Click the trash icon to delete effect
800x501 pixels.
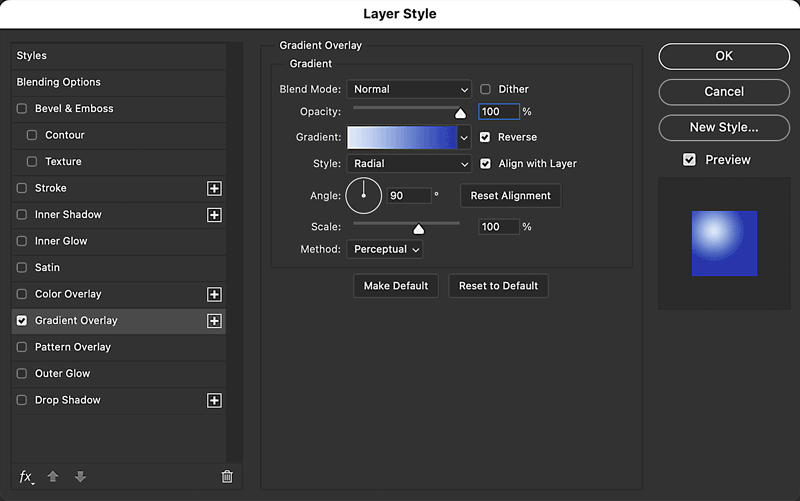pyautogui.click(x=227, y=477)
